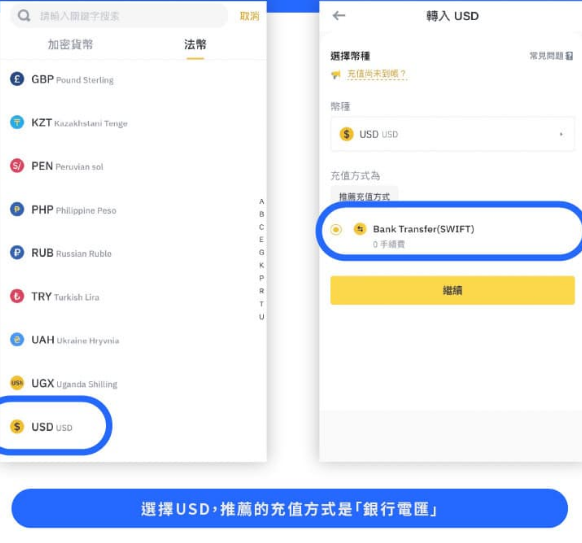
Task: Select the PHP peso coin icon
Action: click(x=17, y=209)
